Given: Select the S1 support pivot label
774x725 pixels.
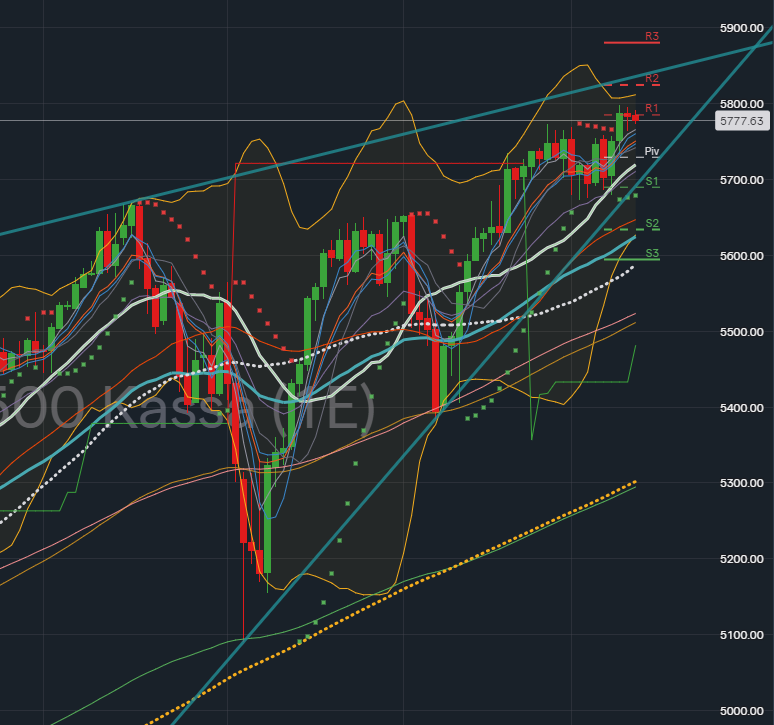Looking at the screenshot, I should coord(652,181).
